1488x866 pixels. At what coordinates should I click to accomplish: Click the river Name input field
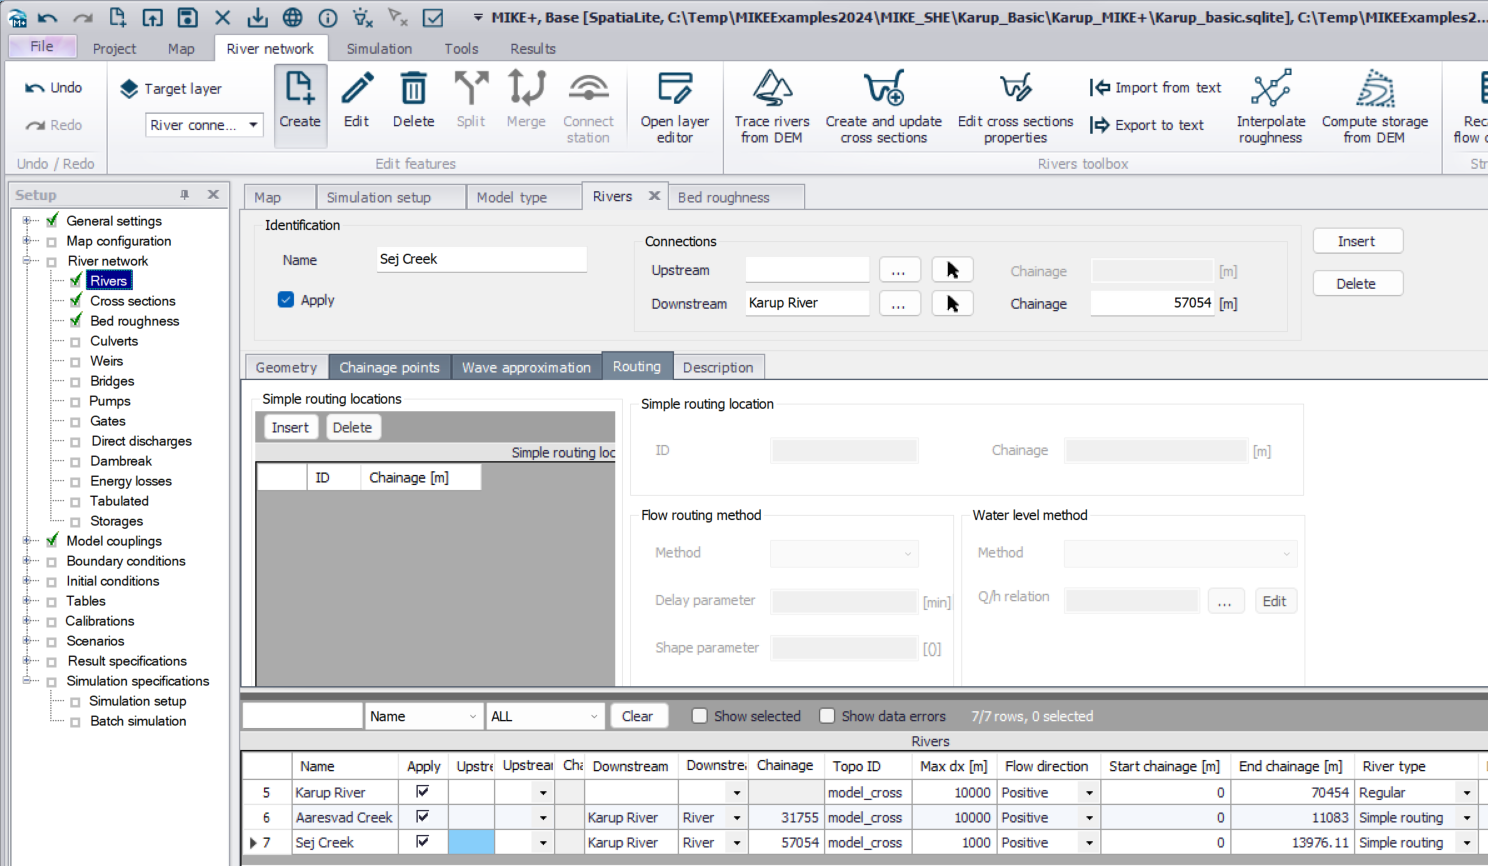[x=481, y=259]
